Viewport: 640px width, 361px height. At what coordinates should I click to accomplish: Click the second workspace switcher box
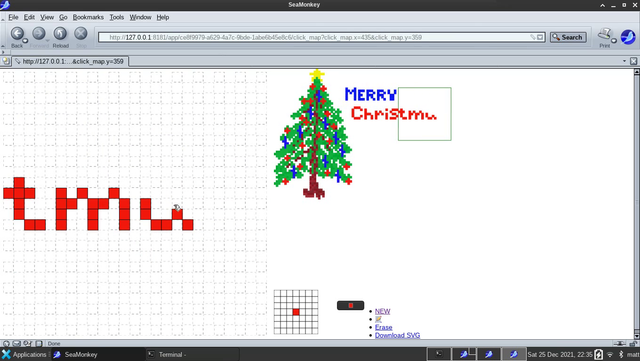(464, 354)
